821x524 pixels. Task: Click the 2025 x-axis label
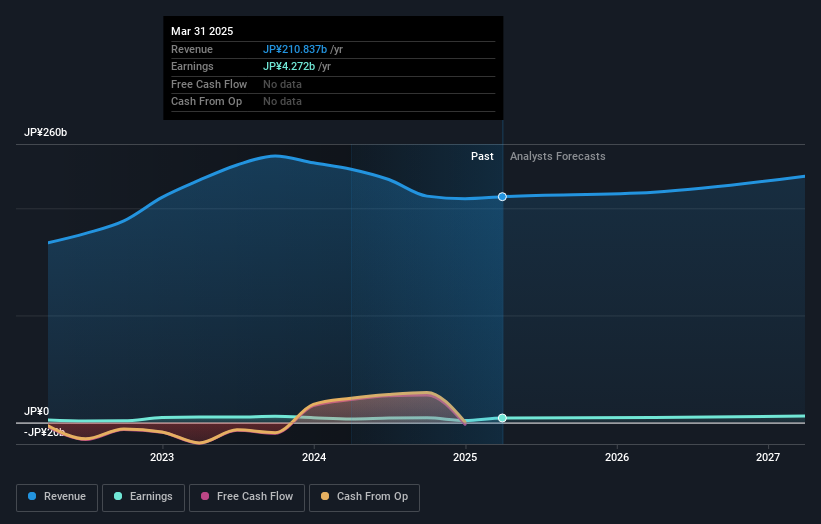tap(465, 458)
